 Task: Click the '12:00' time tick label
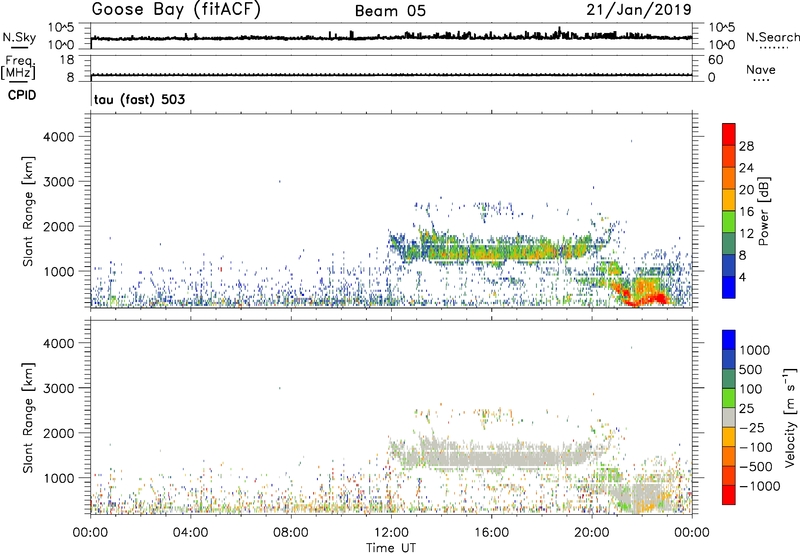point(391,533)
